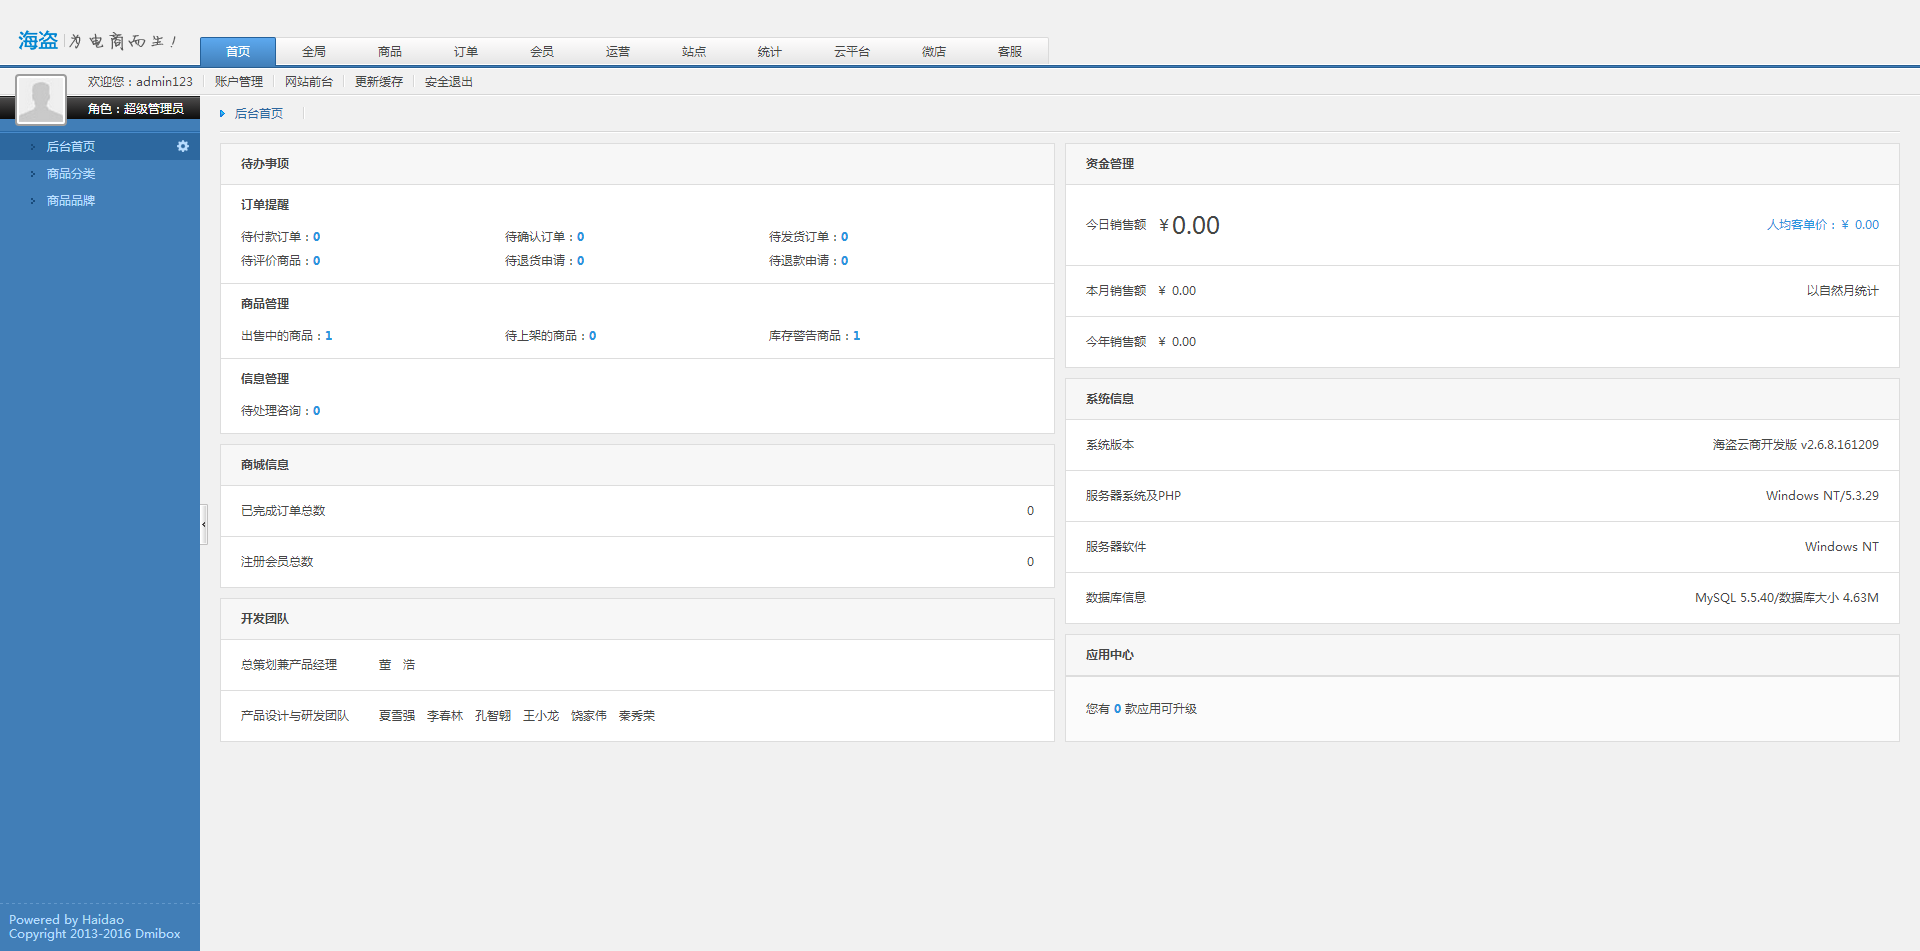Open the 商品 tab
Image resolution: width=1920 pixels, height=951 pixels.
tap(390, 51)
